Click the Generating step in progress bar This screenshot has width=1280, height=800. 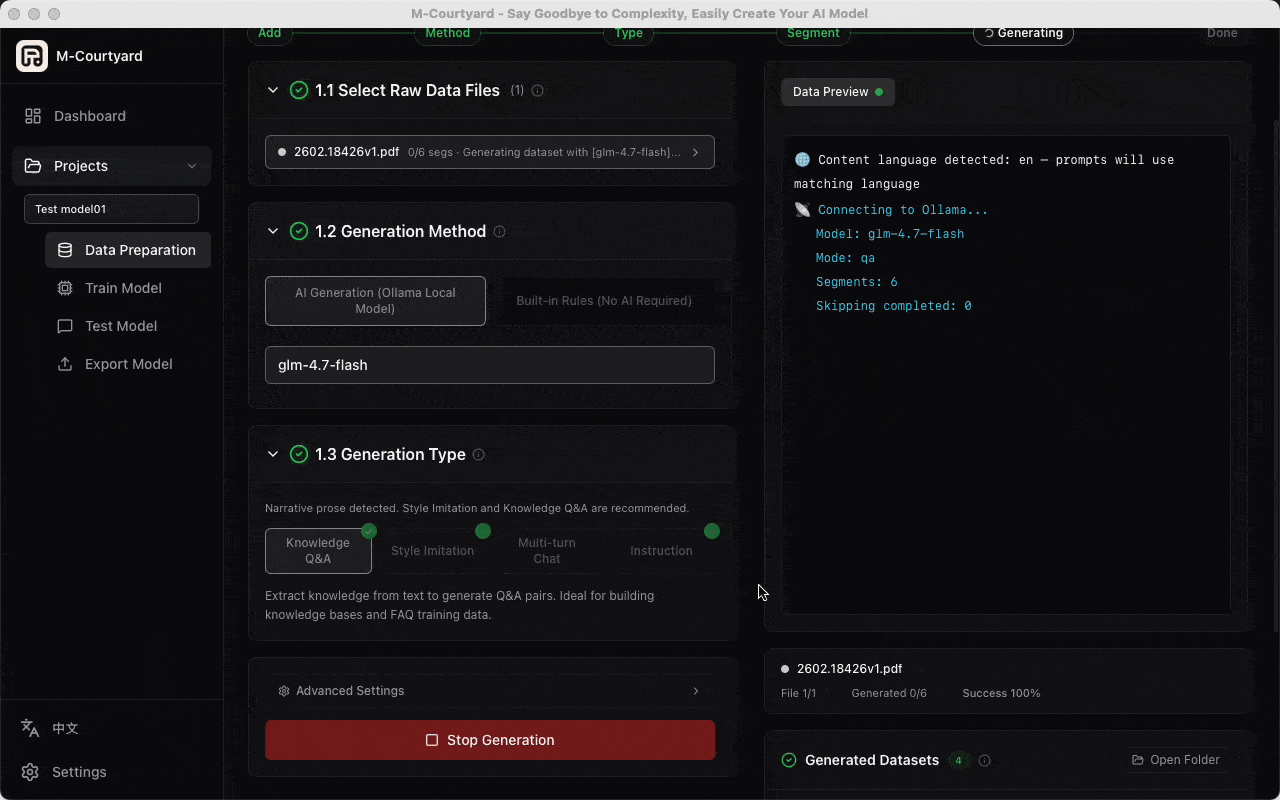[x=1023, y=33]
